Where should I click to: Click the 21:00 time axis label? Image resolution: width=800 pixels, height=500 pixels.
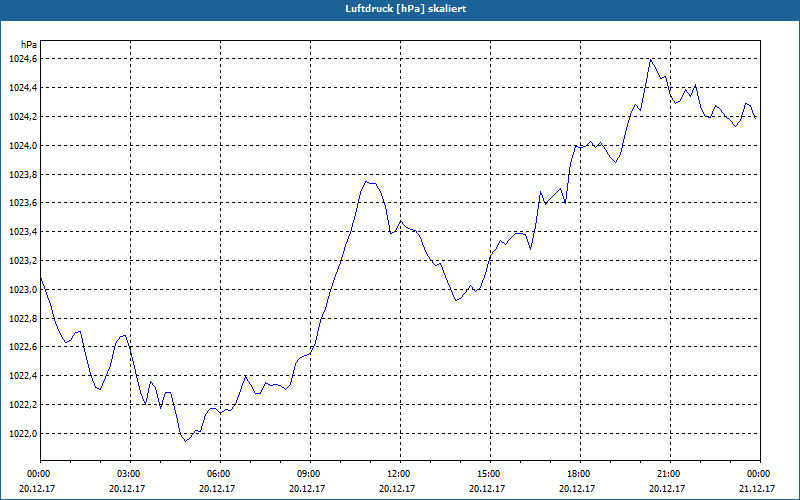pos(670,474)
